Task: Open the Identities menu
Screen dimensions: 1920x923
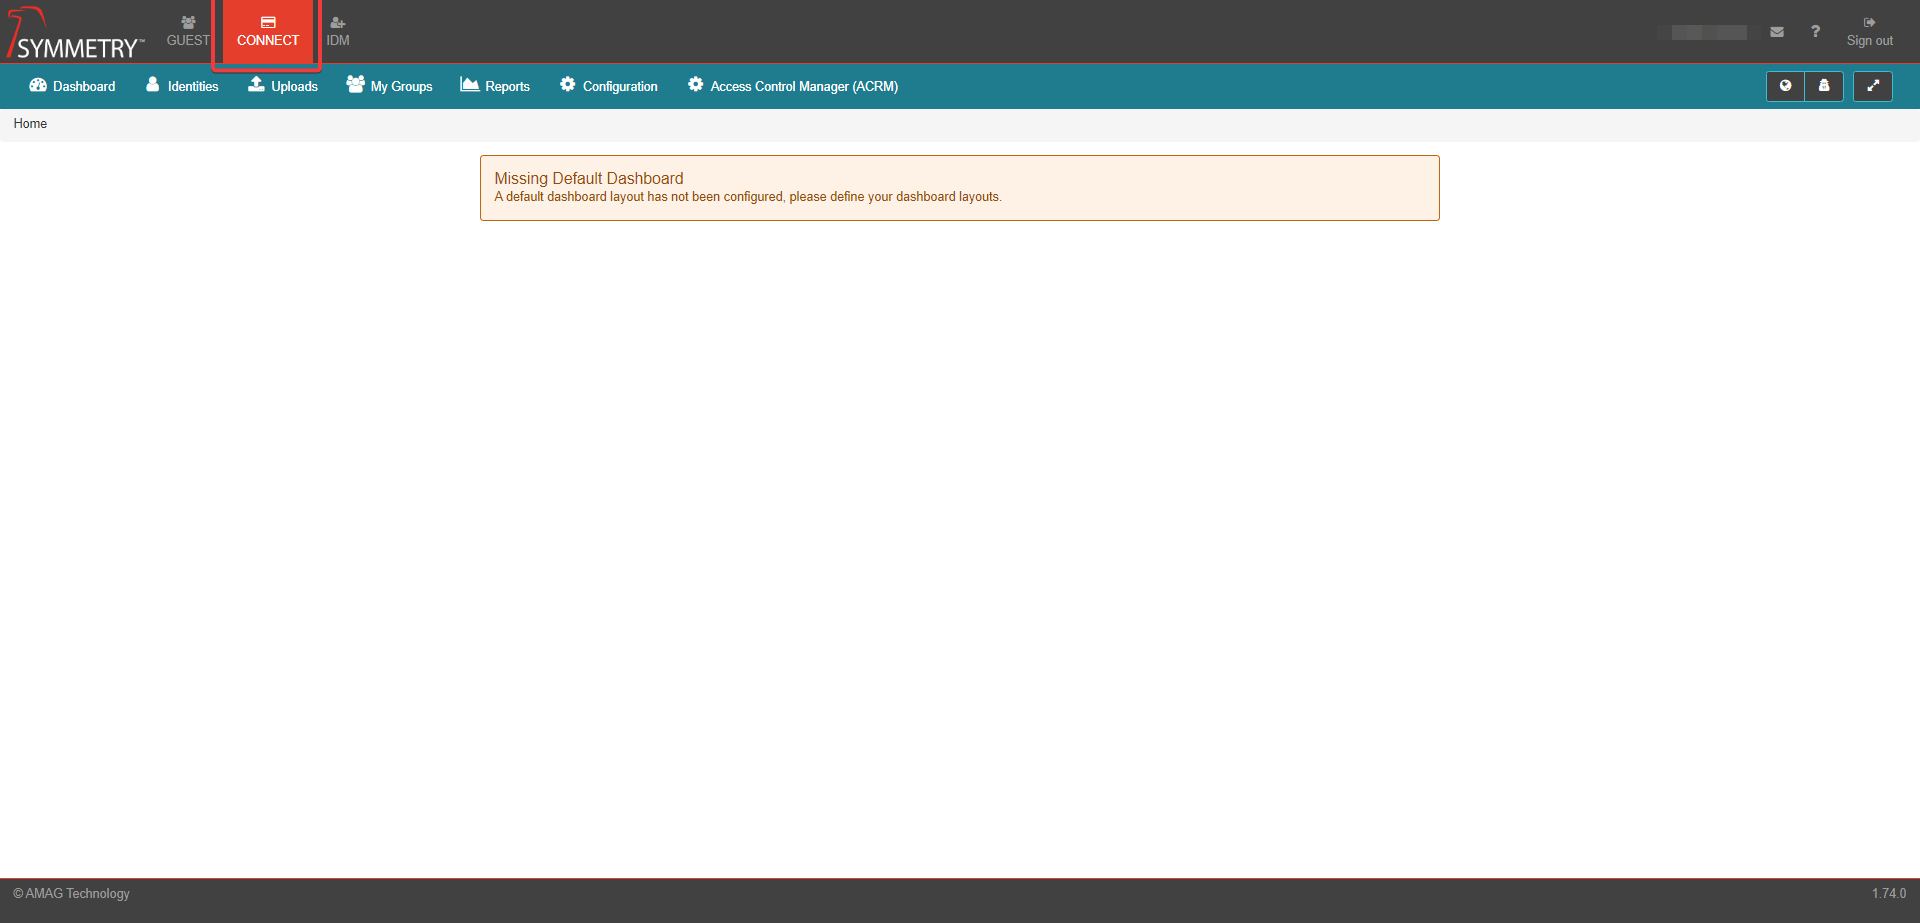Action: (182, 86)
